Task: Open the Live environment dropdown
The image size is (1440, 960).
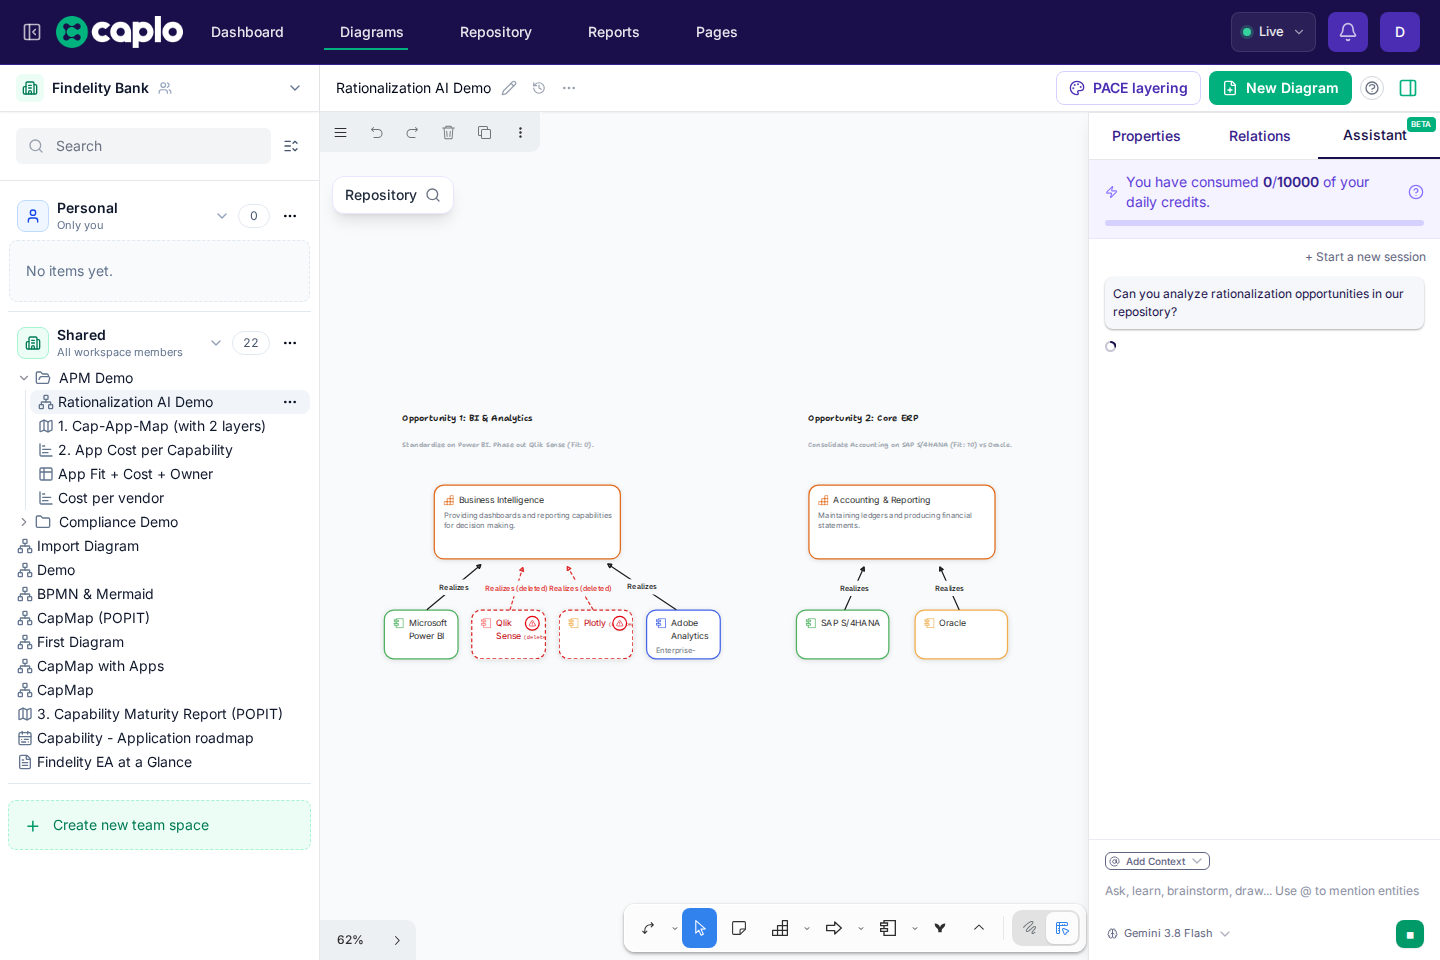Action: point(1273,32)
